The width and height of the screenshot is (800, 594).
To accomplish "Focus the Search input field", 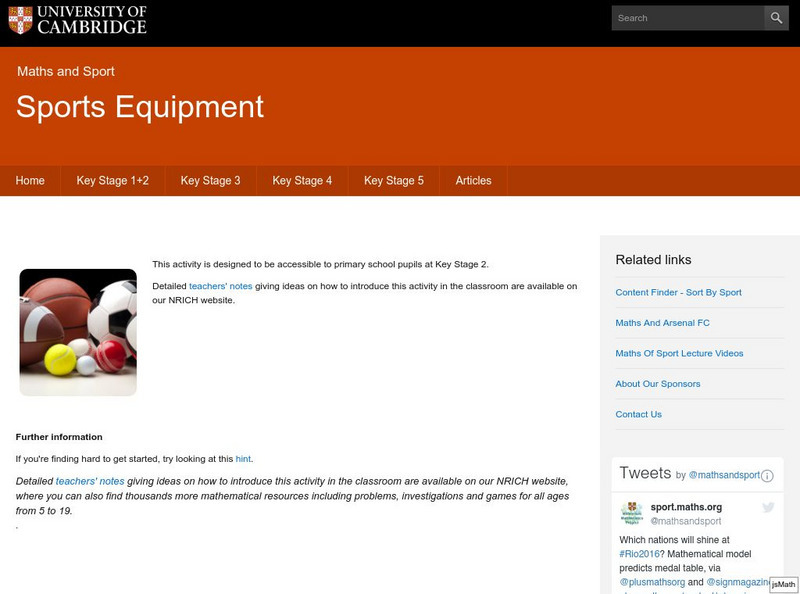I will 688,18.
